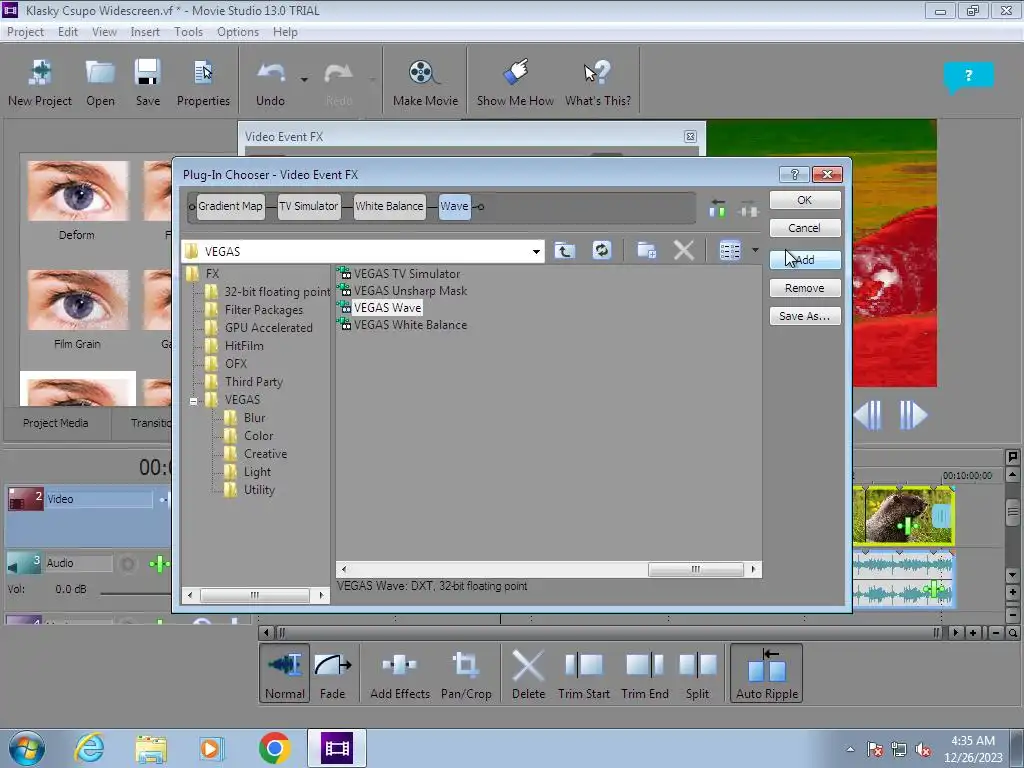Save the project with Save icon
The width and height of the screenshot is (1024, 768).
(148, 82)
